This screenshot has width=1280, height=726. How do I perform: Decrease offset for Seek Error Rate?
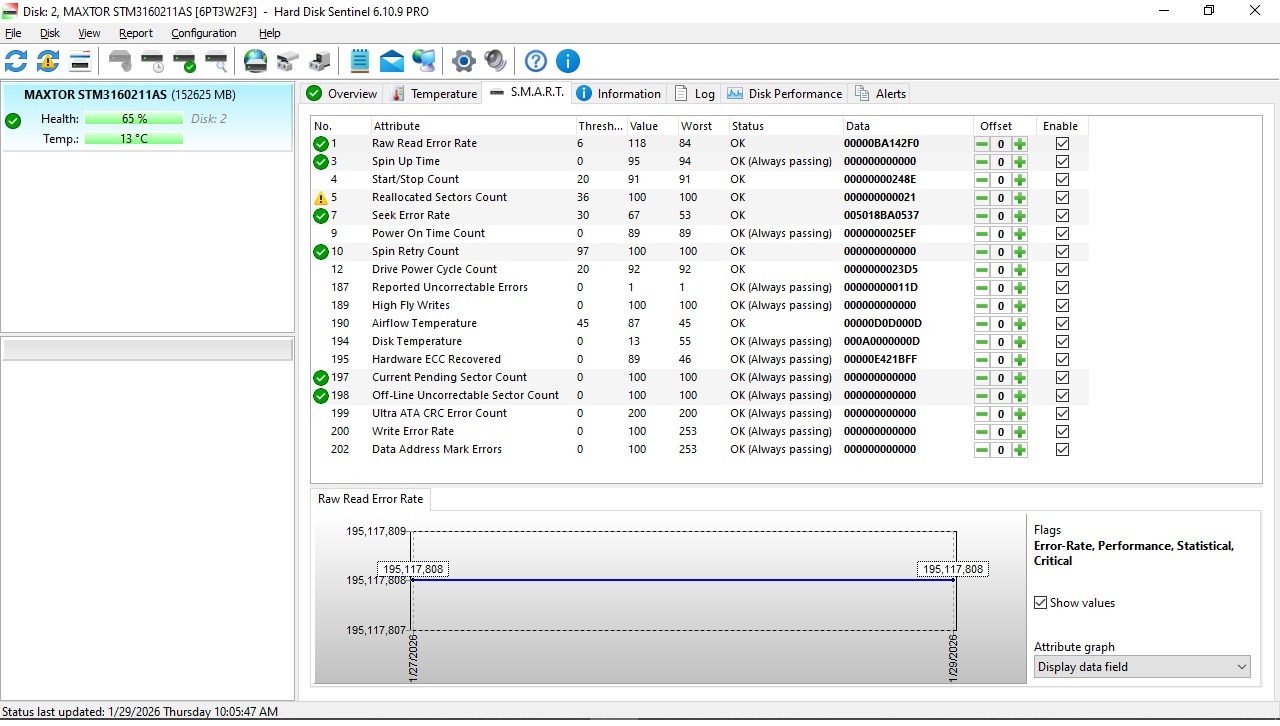tap(982, 216)
